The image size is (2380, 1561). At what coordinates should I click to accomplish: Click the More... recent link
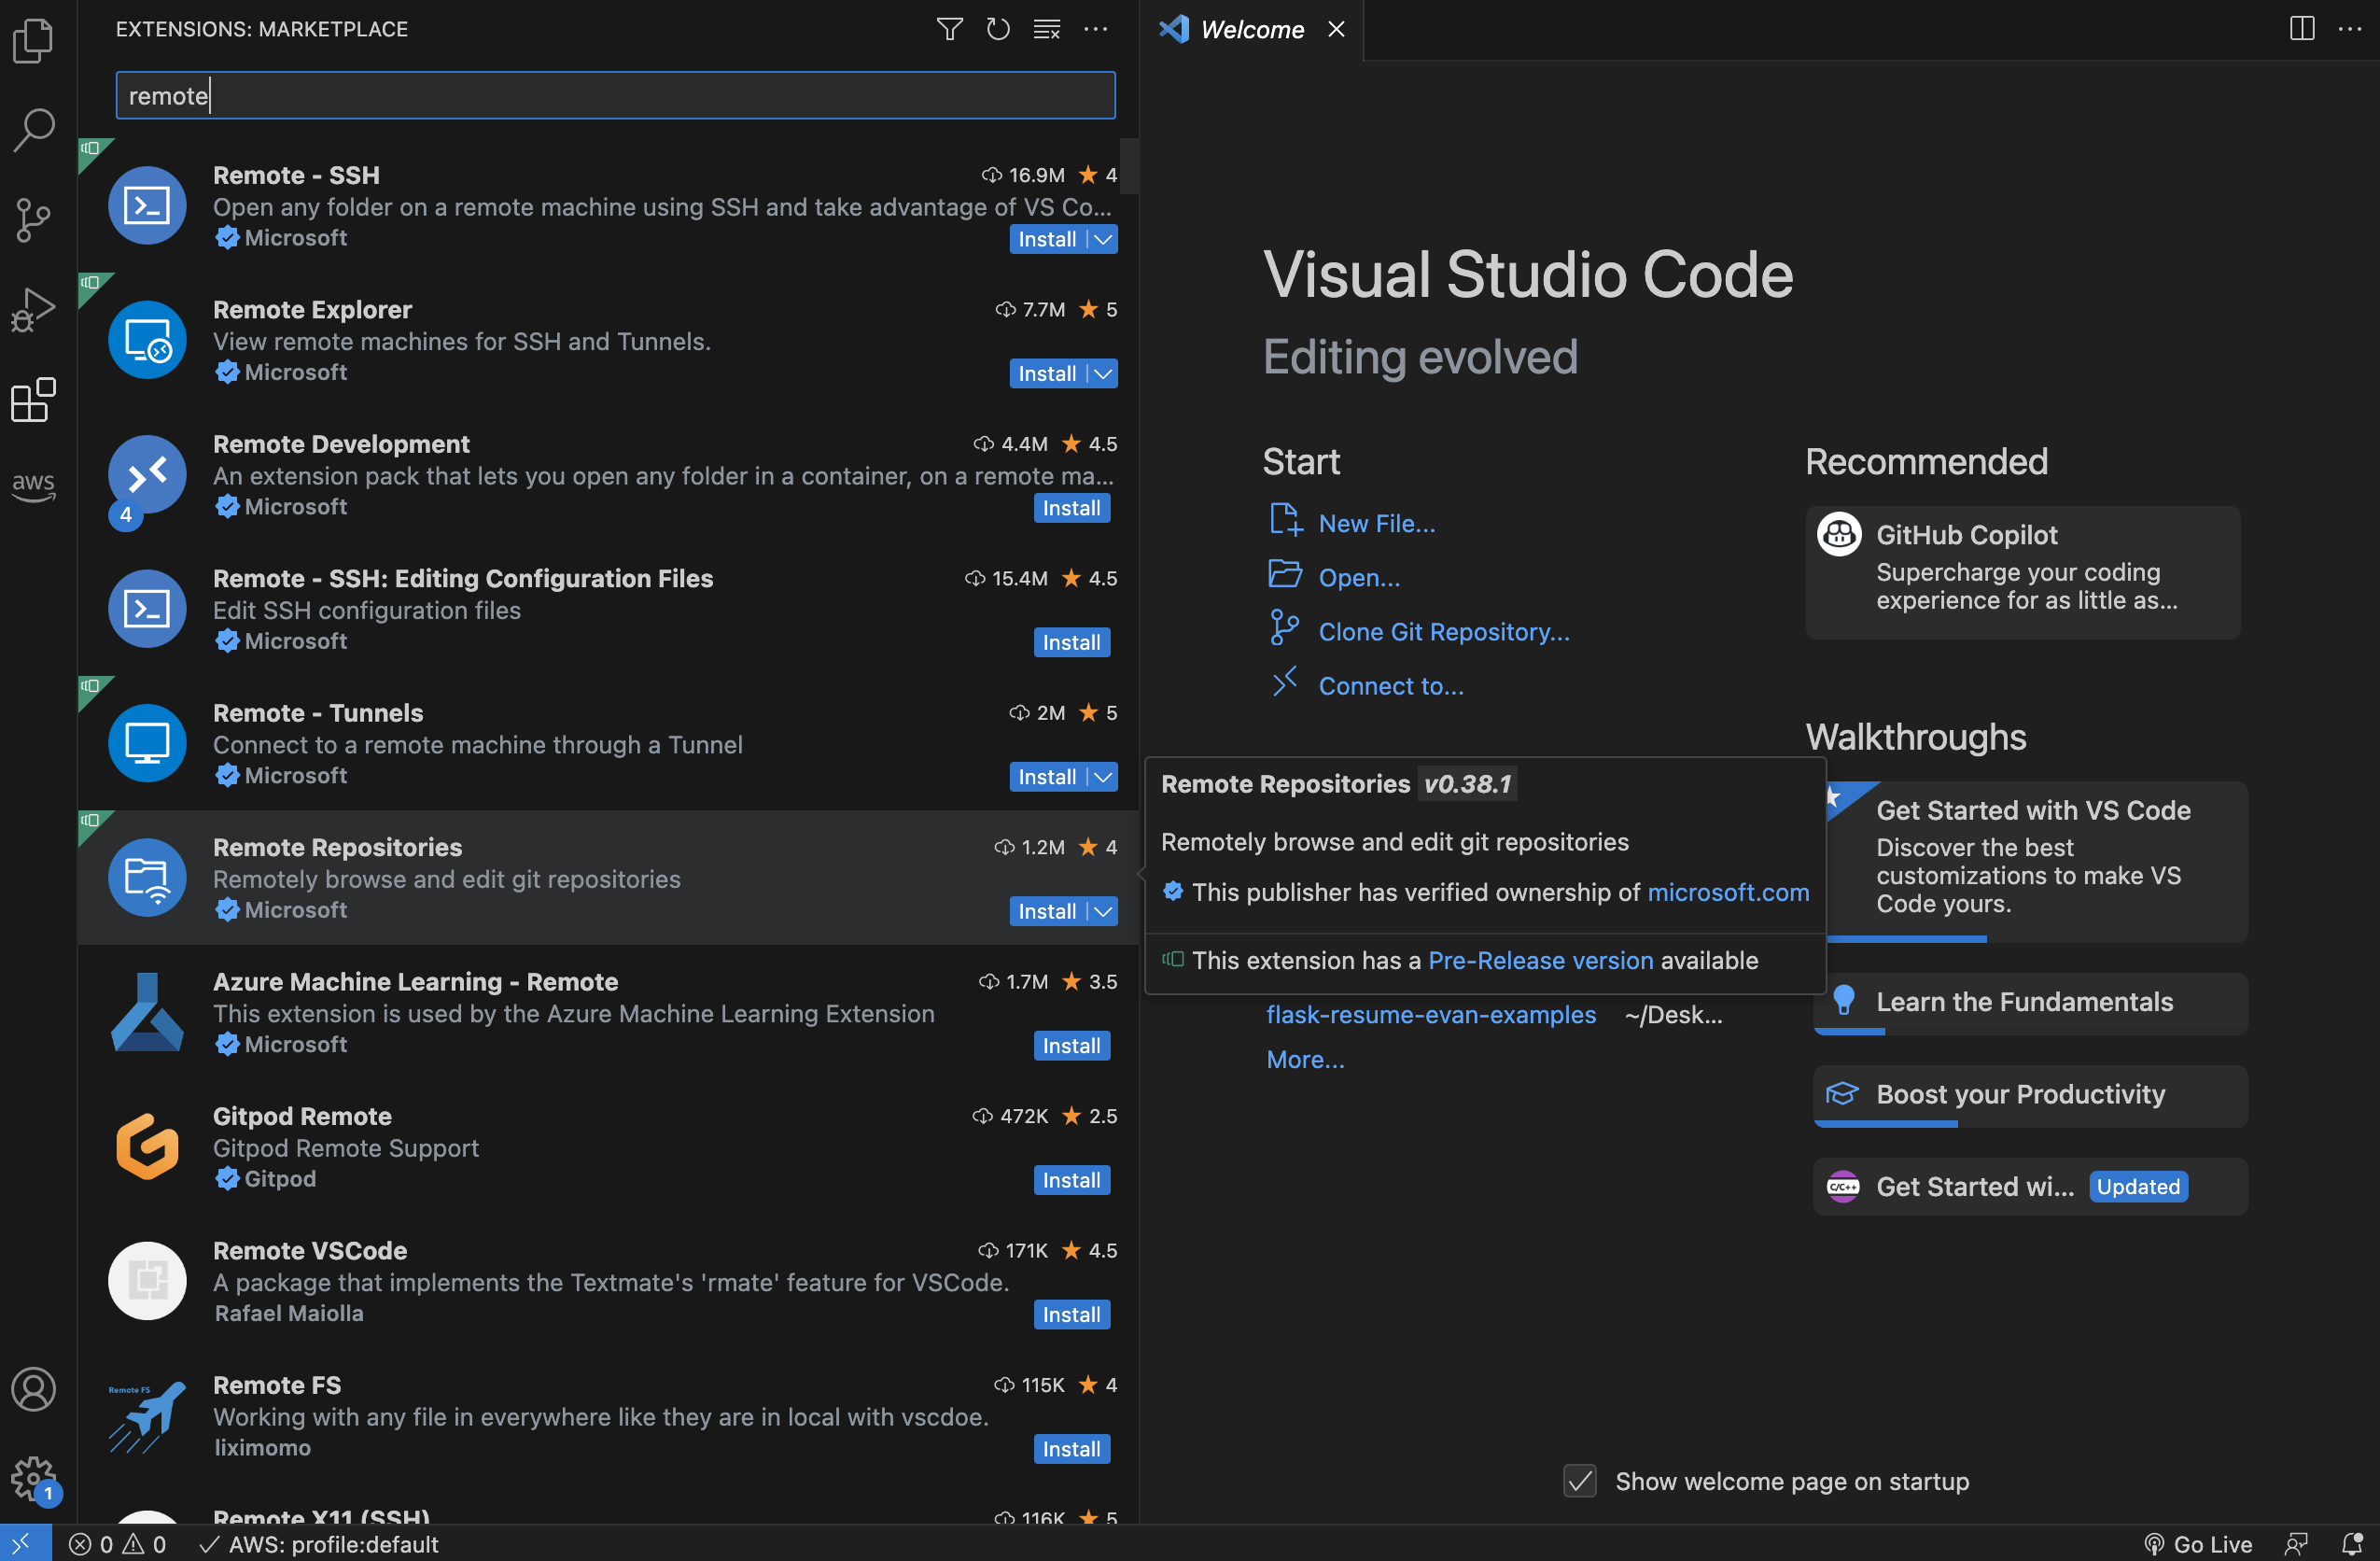[1305, 1059]
